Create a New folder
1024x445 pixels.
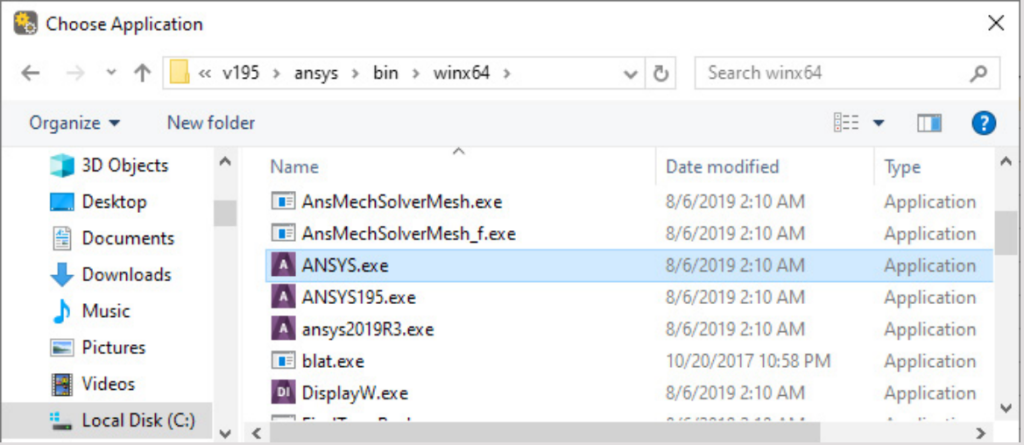click(x=211, y=123)
